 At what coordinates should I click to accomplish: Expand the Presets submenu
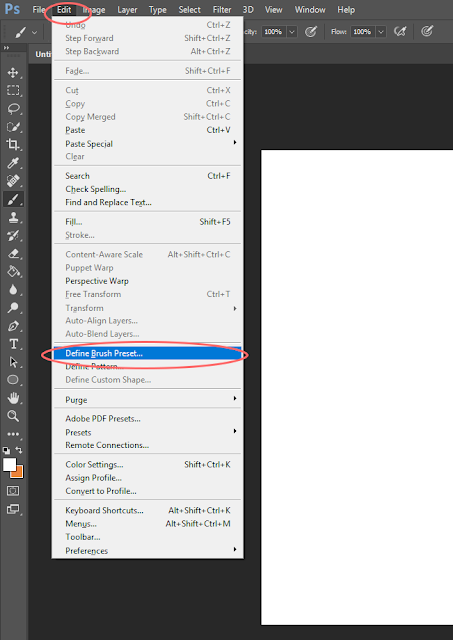[148, 432]
